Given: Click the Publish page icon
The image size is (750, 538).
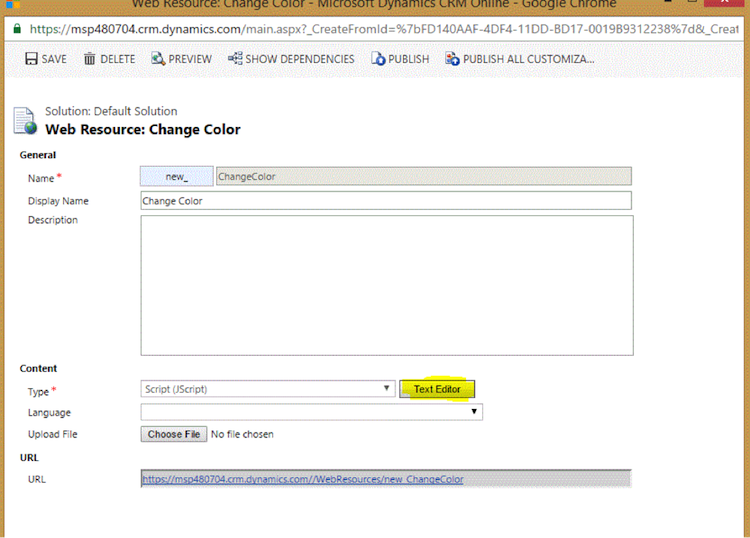Looking at the screenshot, I should 378,59.
